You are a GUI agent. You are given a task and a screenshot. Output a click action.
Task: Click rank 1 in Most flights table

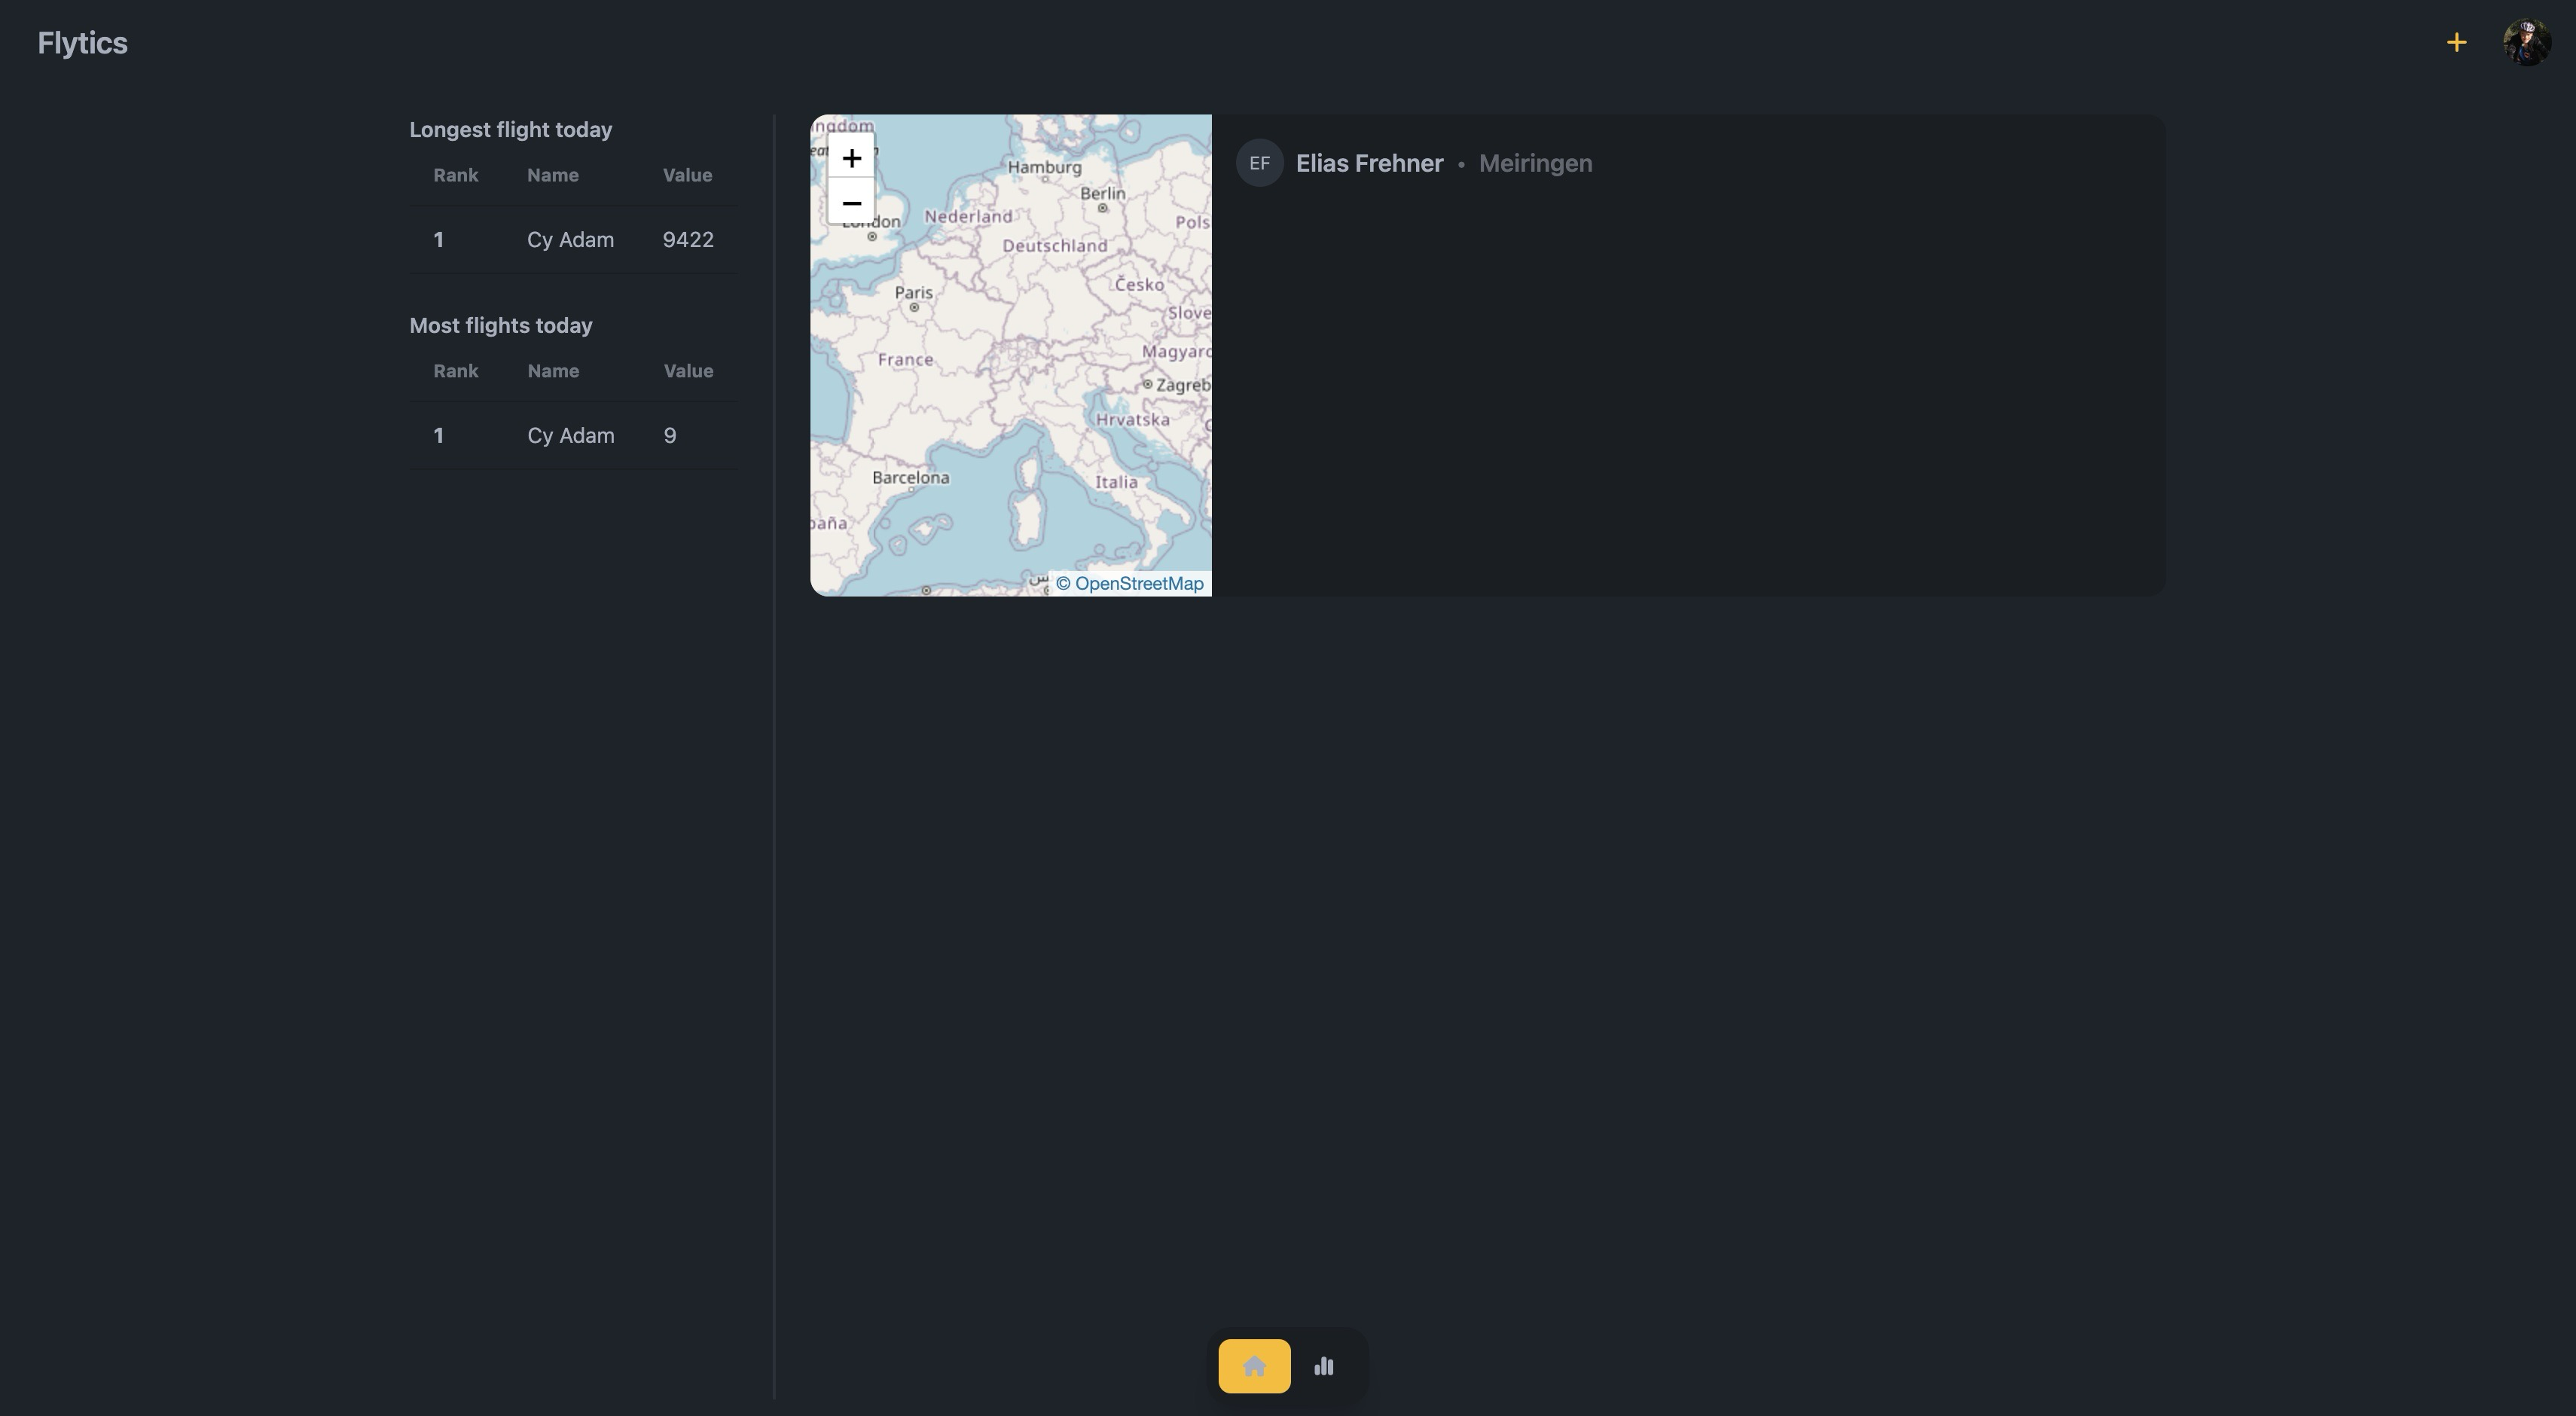click(438, 436)
